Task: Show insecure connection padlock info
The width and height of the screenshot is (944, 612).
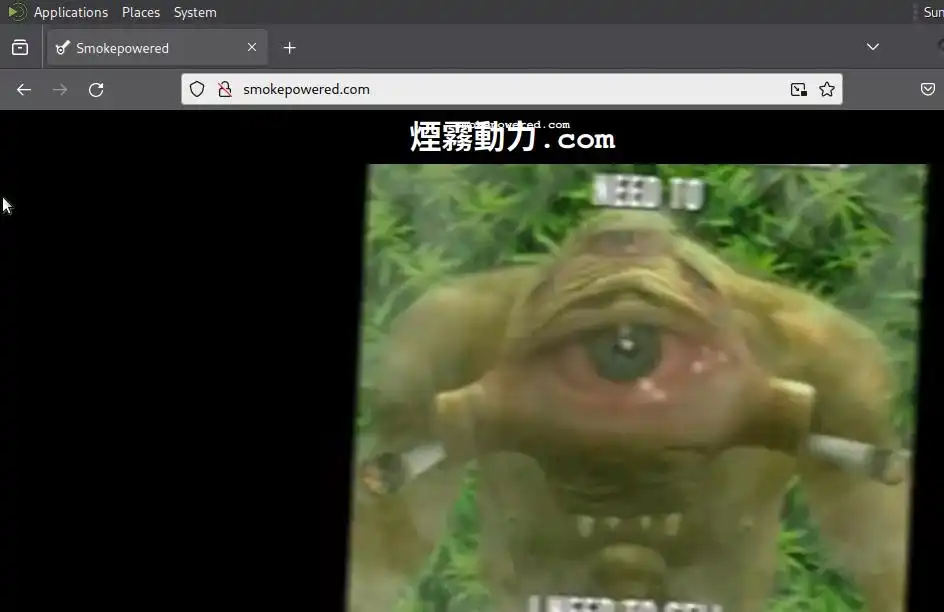Action: tap(225, 89)
